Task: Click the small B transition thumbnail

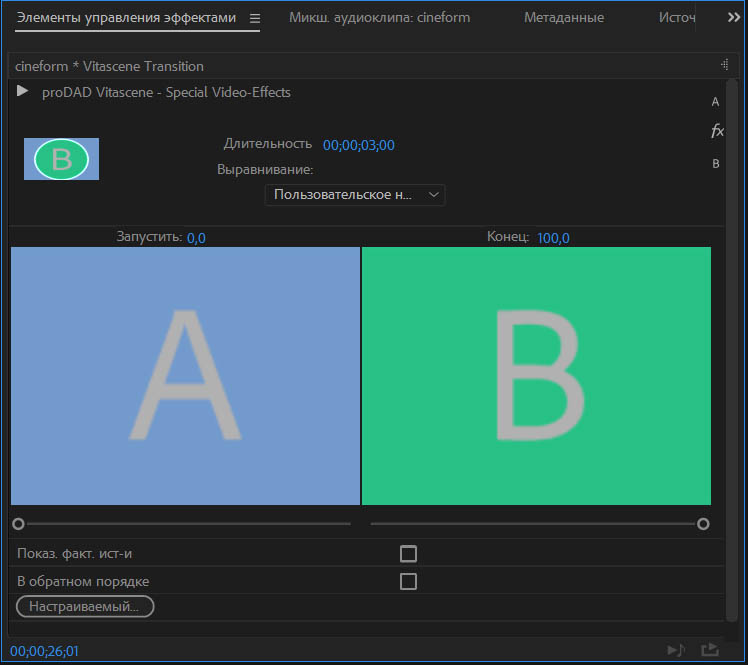Action: [x=61, y=159]
